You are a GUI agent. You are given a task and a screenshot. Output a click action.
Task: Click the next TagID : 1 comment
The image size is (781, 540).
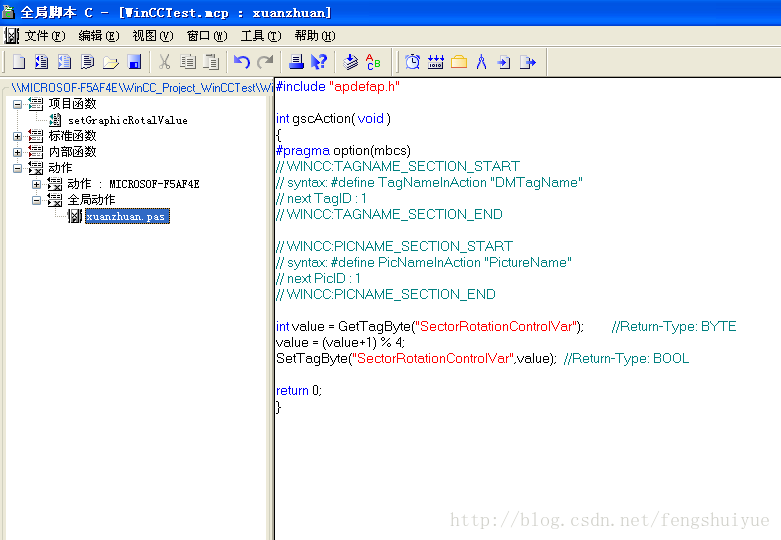coord(322,198)
